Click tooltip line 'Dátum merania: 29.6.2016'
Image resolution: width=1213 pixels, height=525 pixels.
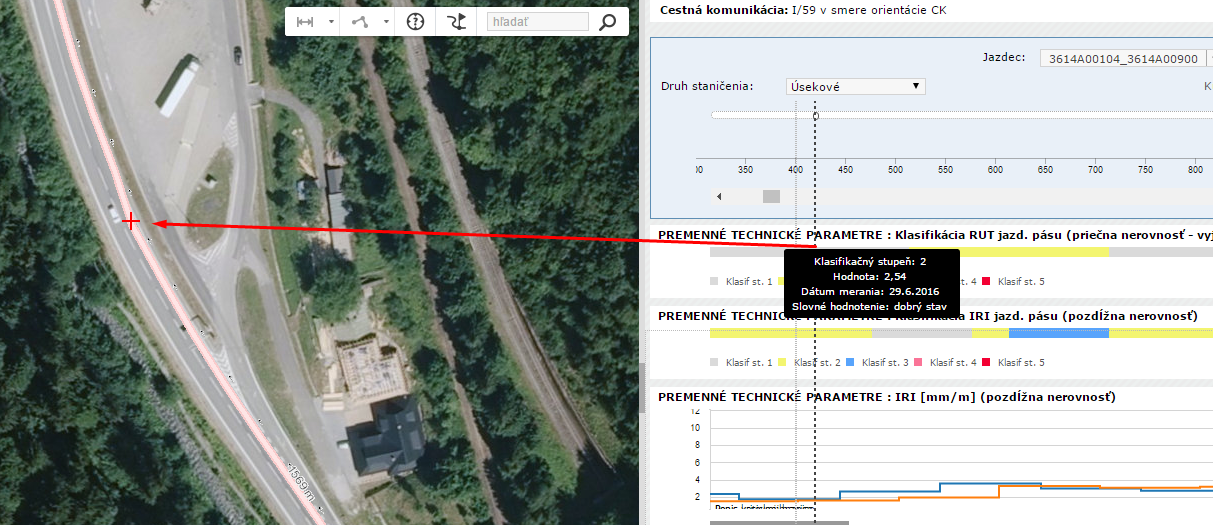click(x=871, y=291)
